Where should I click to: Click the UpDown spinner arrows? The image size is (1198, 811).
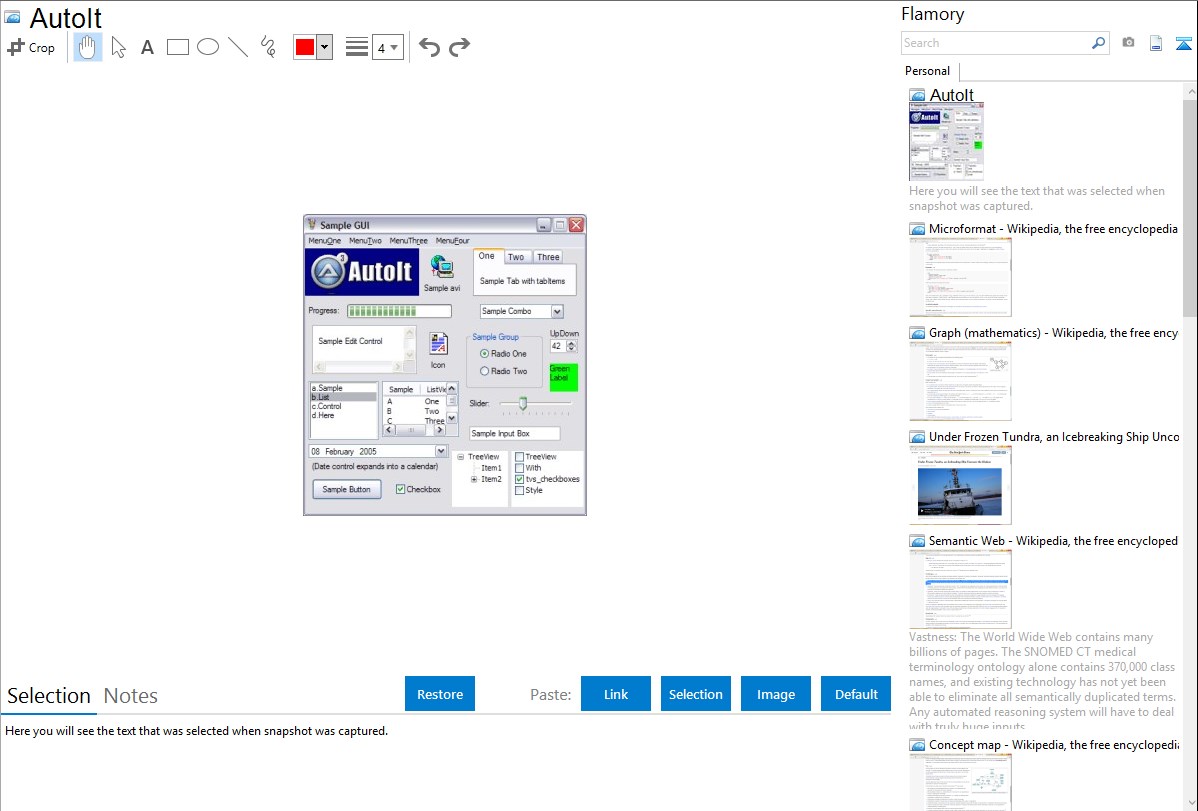(x=571, y=346)
